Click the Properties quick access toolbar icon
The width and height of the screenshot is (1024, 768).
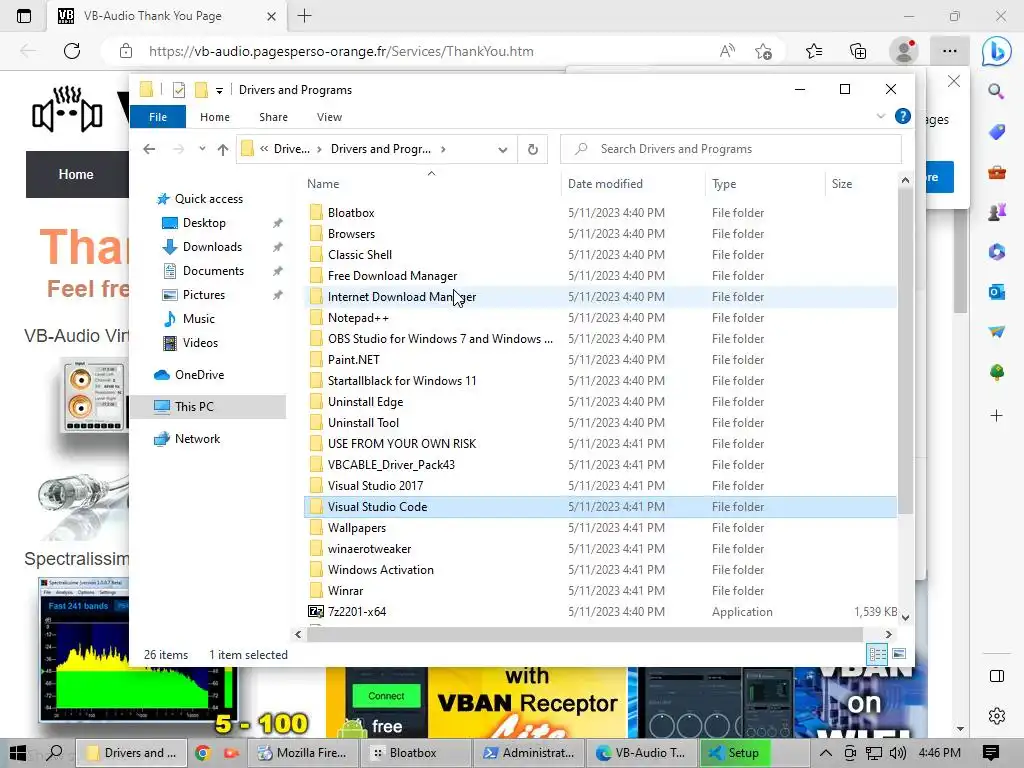[x=179, y=90]
